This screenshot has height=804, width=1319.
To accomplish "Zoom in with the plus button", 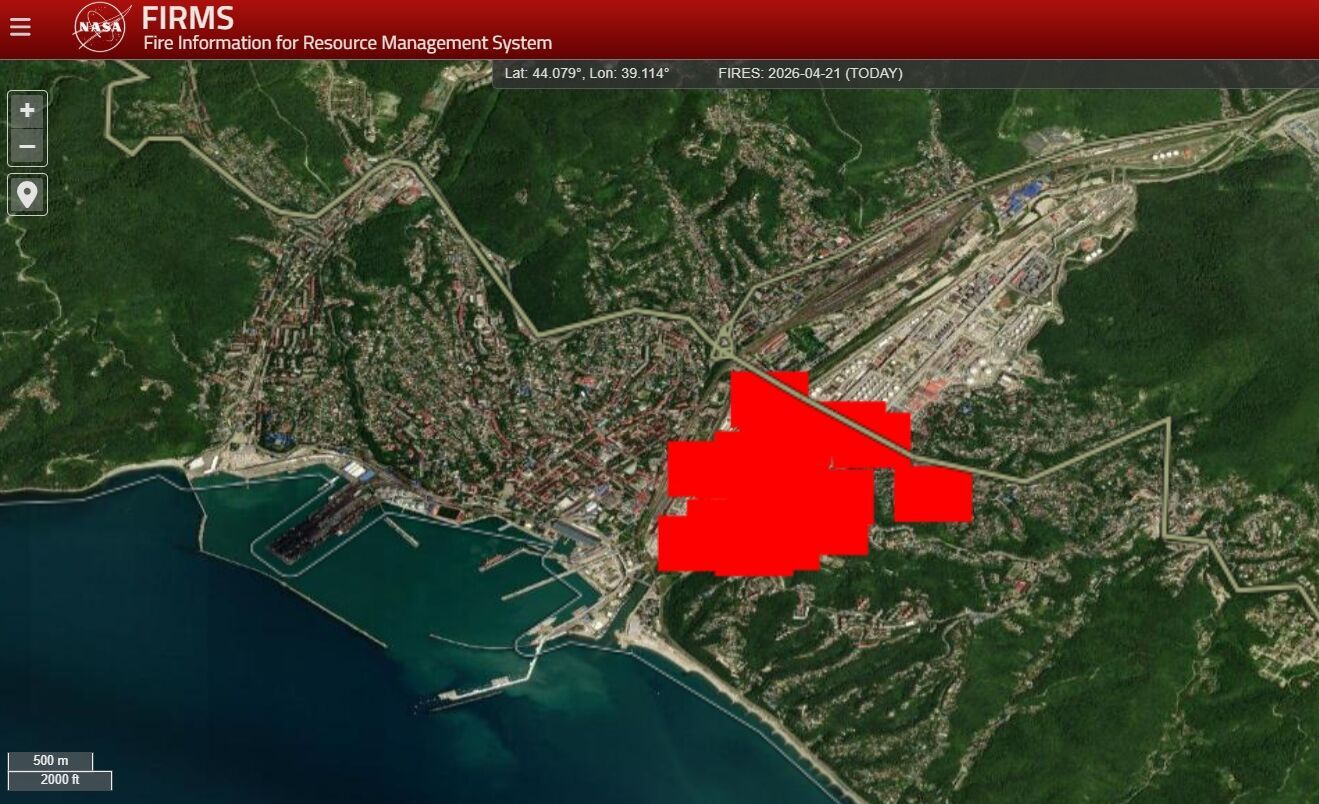I will 27,109.
